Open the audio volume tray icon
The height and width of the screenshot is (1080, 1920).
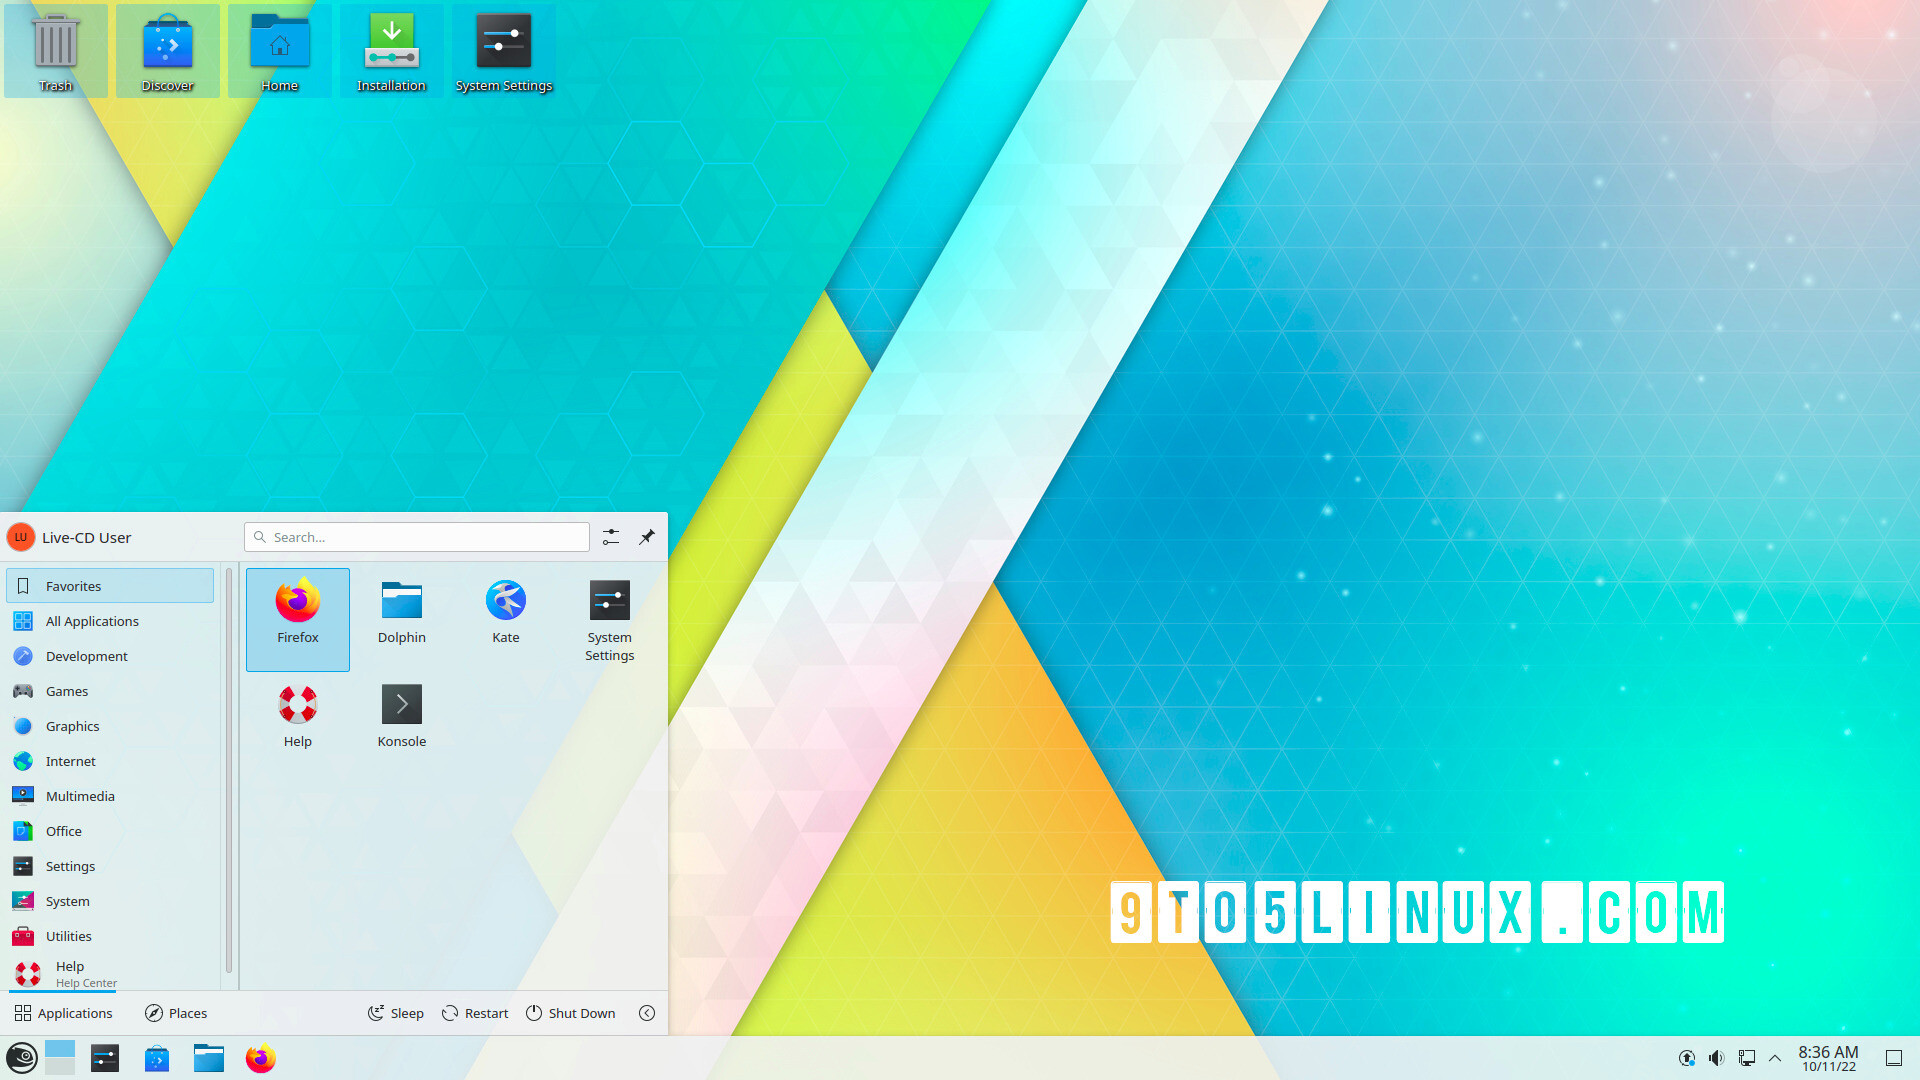[x=1717, y=1058]
